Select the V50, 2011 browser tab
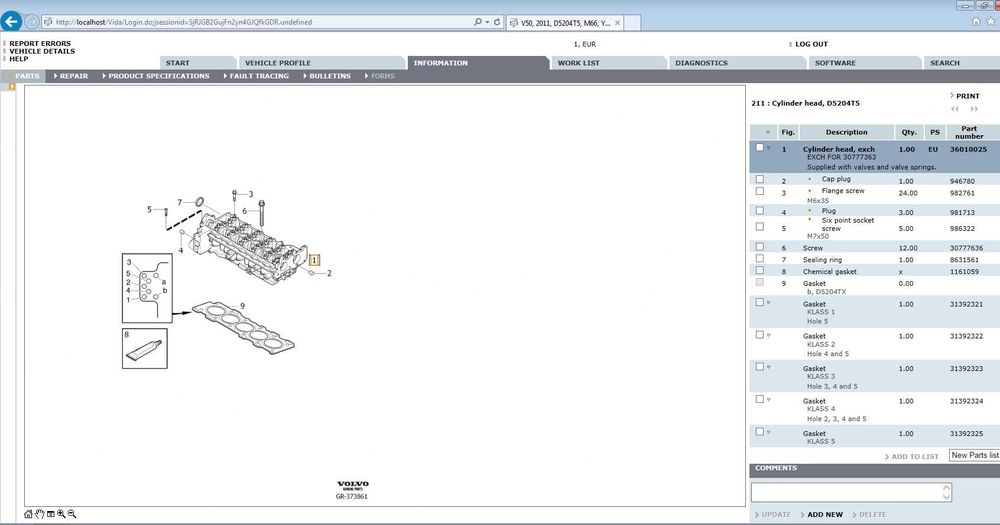Viewport: 1000px width, 525px height. [565, 22]
